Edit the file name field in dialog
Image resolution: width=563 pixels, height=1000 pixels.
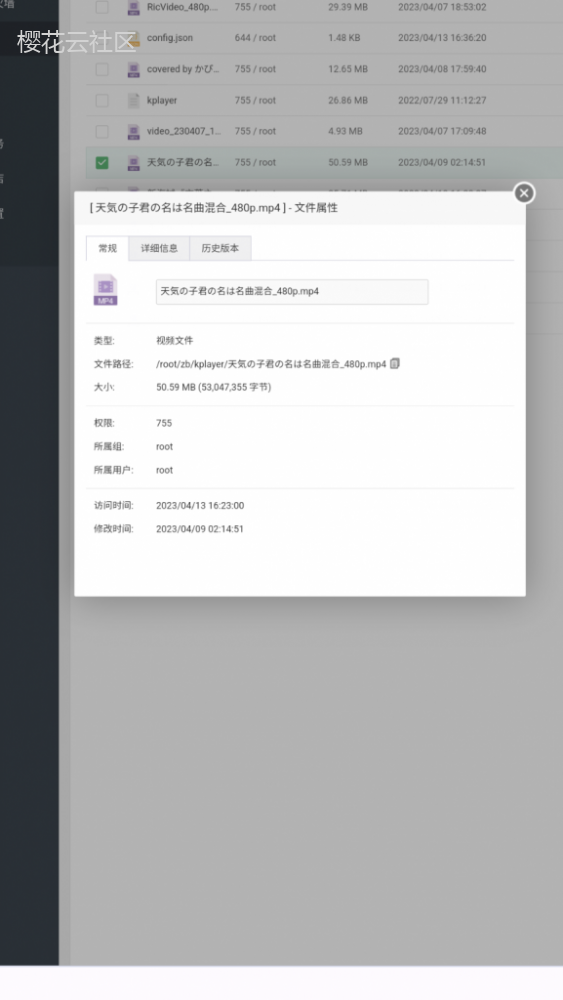point(292,291)
